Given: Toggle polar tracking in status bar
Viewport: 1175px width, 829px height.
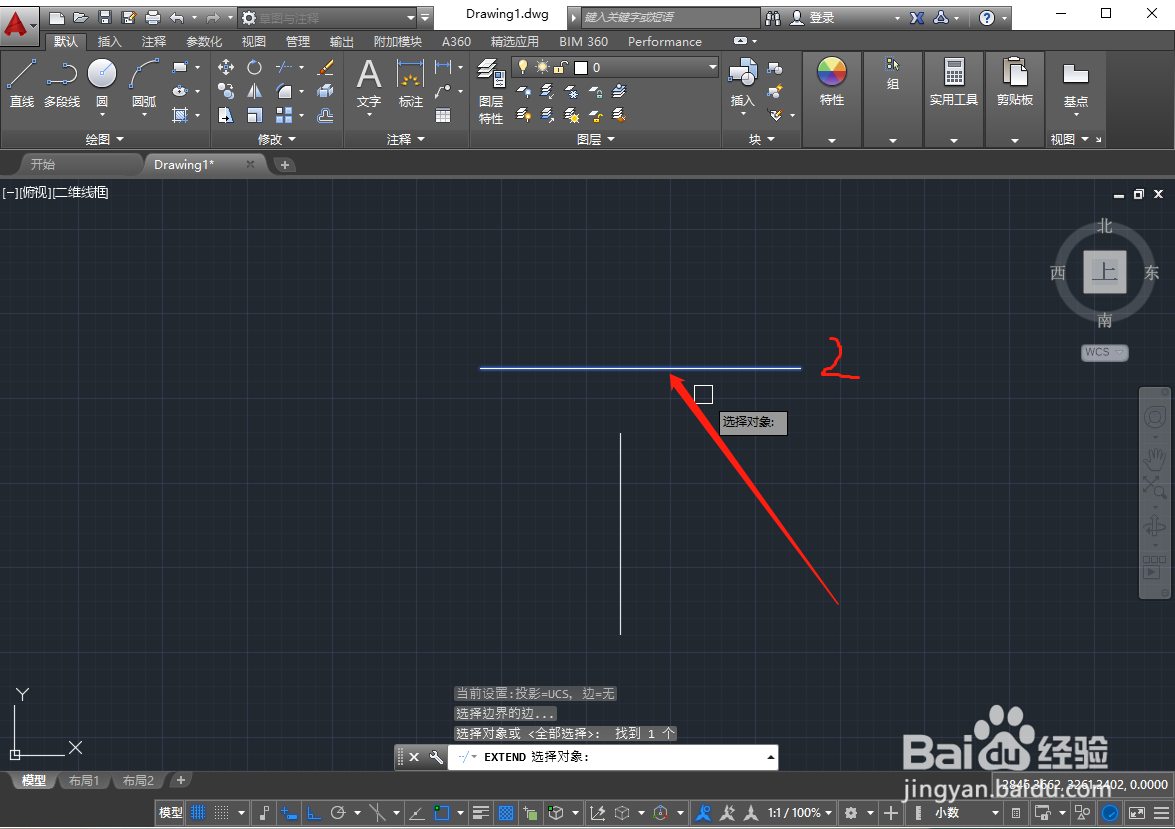Looking at the screenshot, I should [339, 813].
